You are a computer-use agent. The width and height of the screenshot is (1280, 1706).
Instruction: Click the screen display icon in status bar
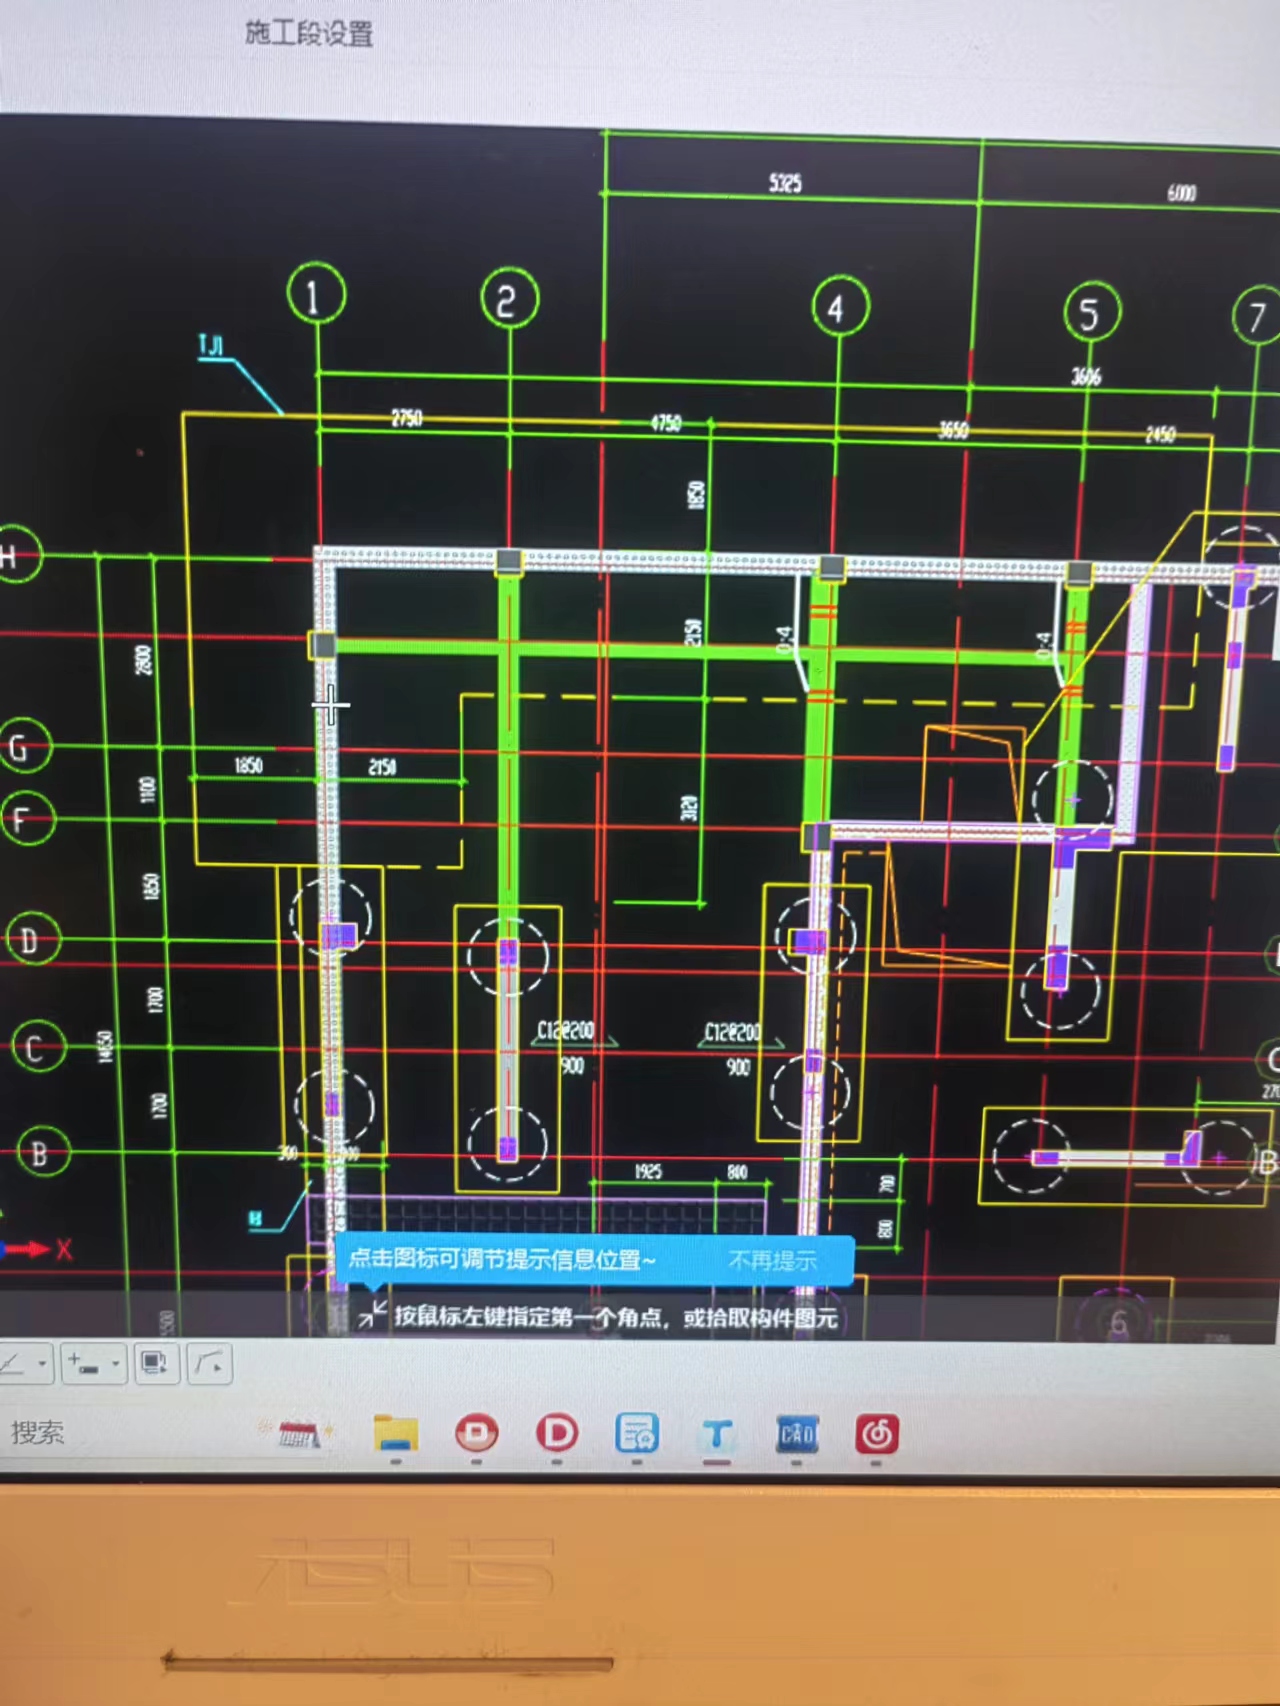click(x=155, y=1364)
